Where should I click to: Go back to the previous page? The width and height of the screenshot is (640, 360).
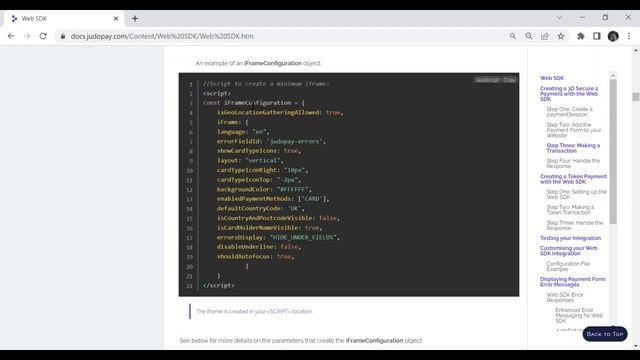(x=11, y=36)
